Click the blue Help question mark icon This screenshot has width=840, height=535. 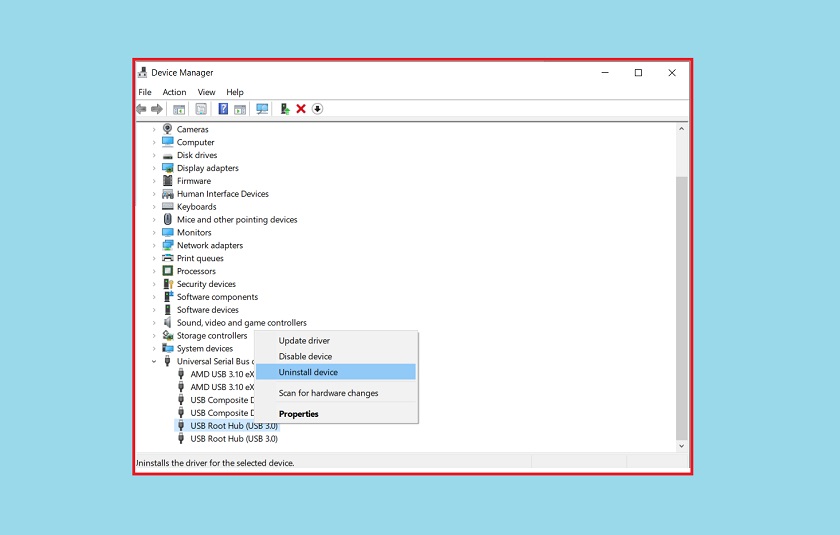click(x=223, y=109)
